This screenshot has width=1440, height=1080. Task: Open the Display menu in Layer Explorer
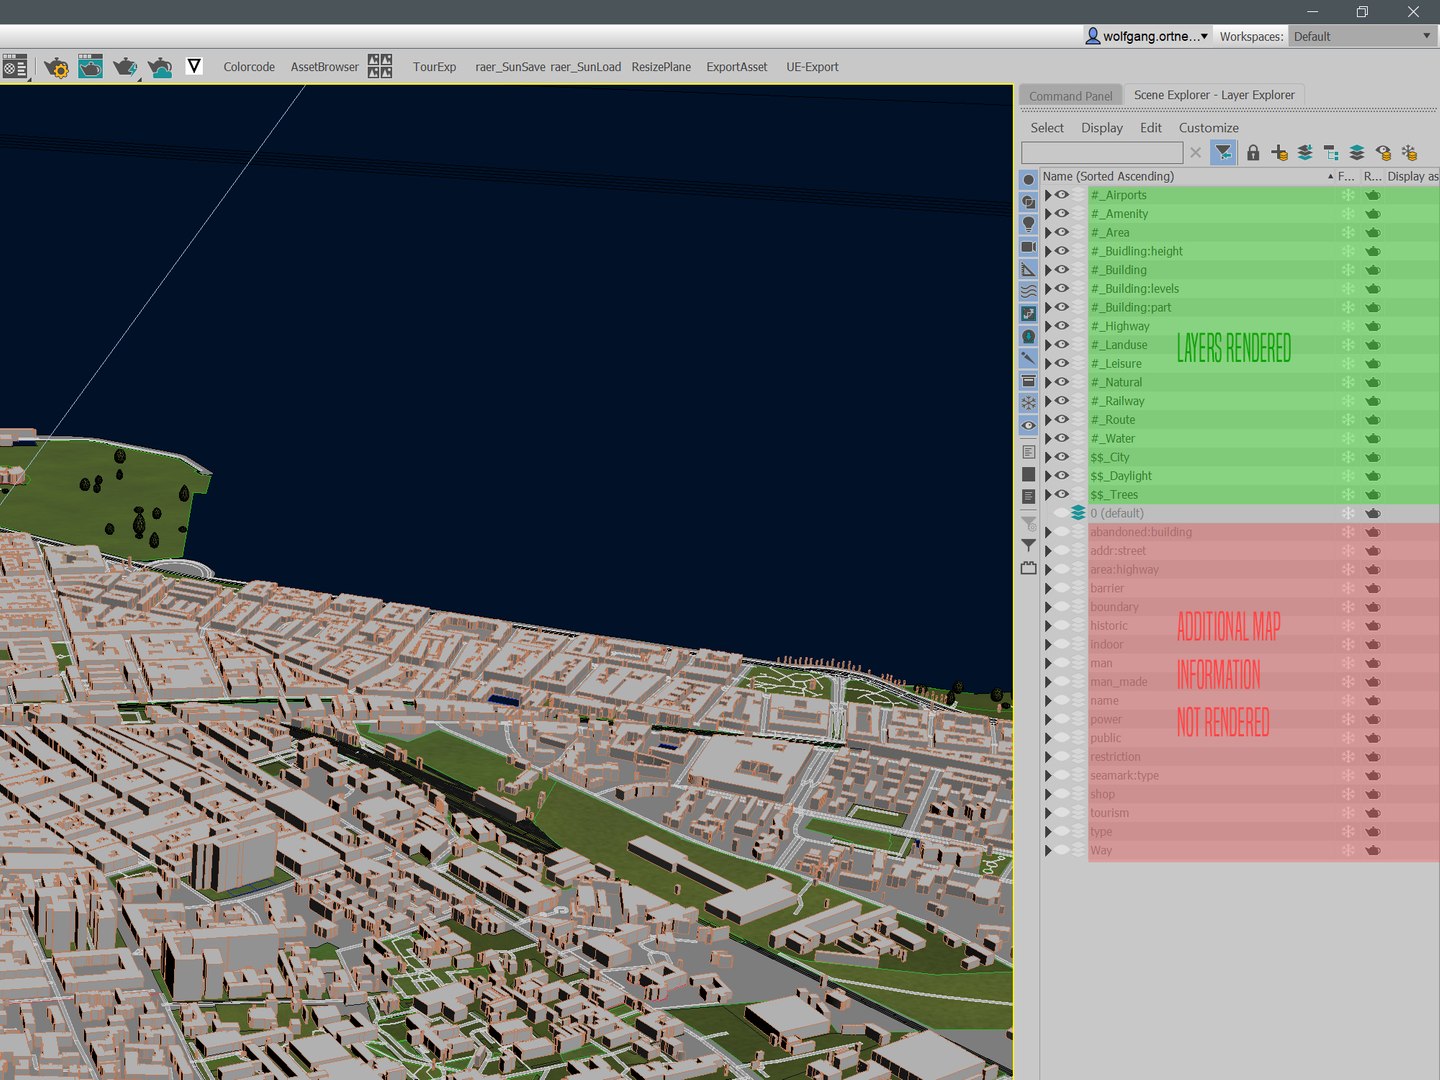pos(1102,128)
